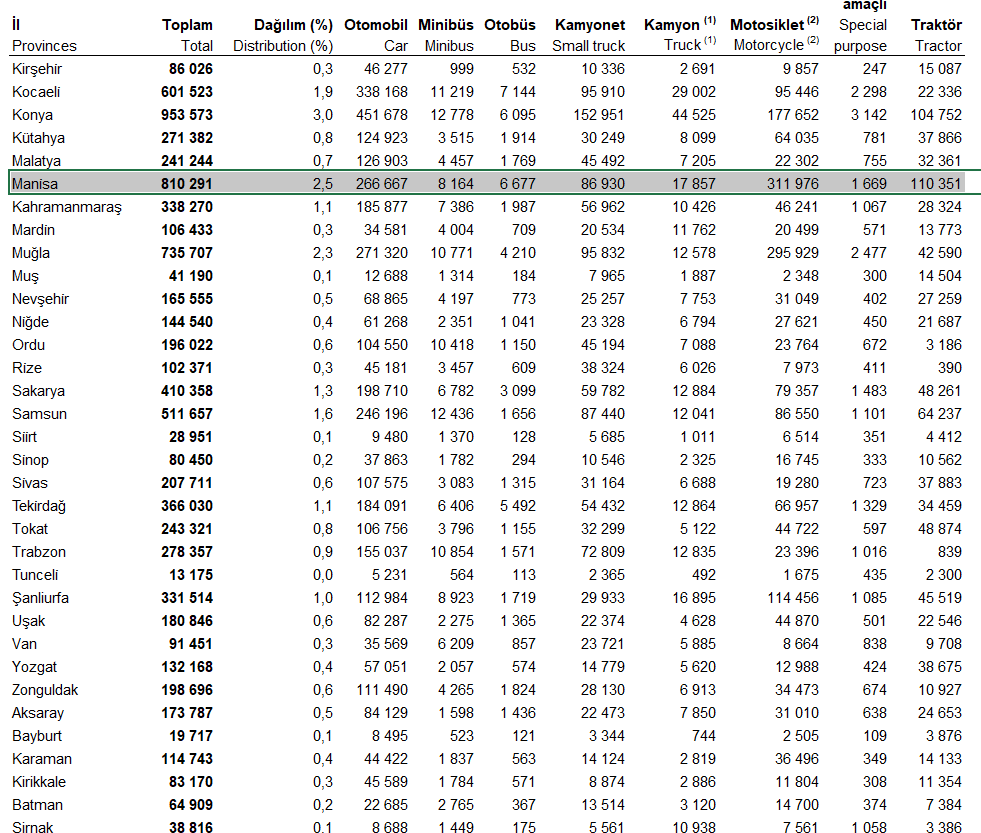Click Sinop bus value 294

524,460
